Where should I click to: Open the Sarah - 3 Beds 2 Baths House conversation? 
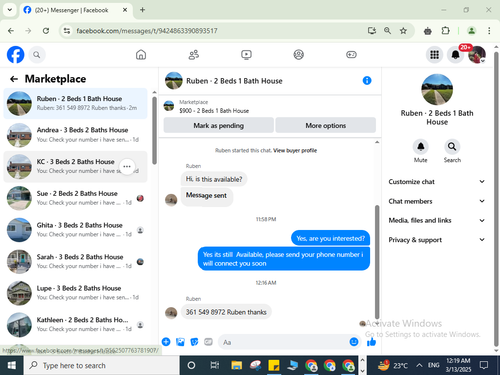pyautogui.click(x=75, y=261)
